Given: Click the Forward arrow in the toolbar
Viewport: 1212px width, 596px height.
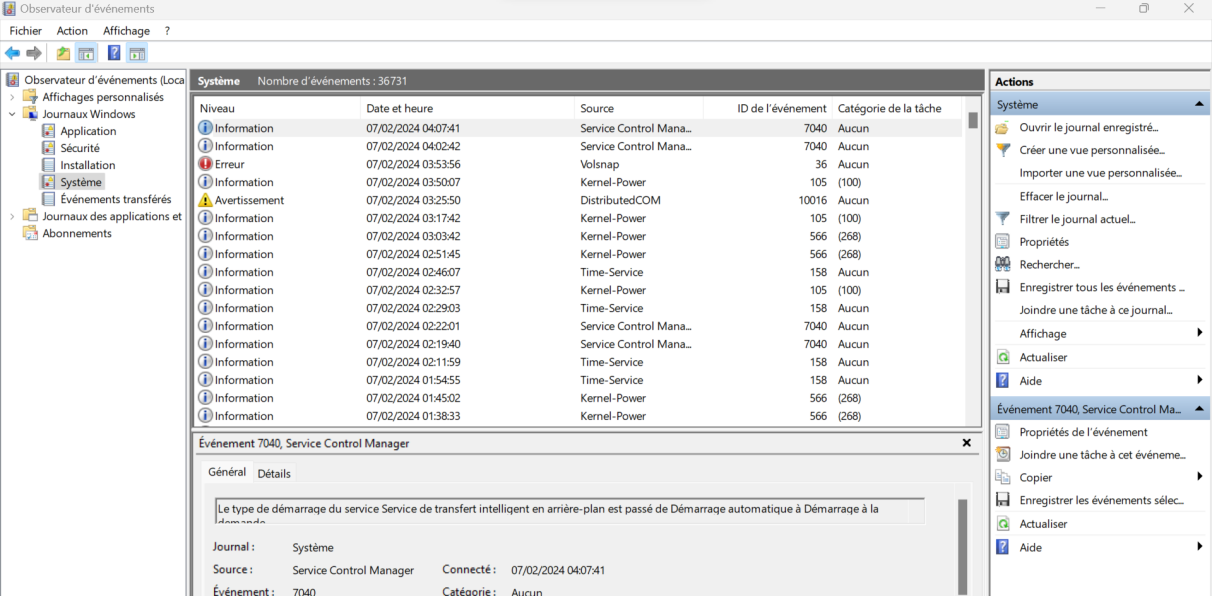Looking at the screenshot, I should 34,53.
